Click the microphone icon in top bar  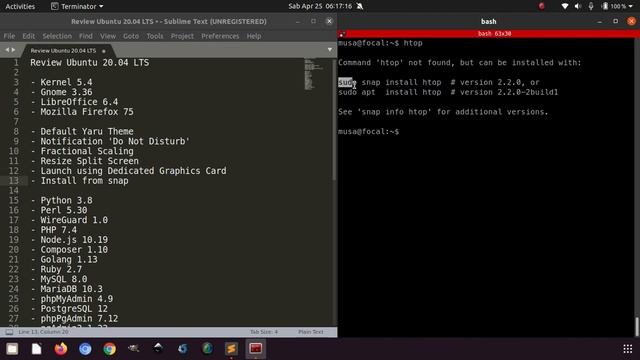click(x=591, y=6)
